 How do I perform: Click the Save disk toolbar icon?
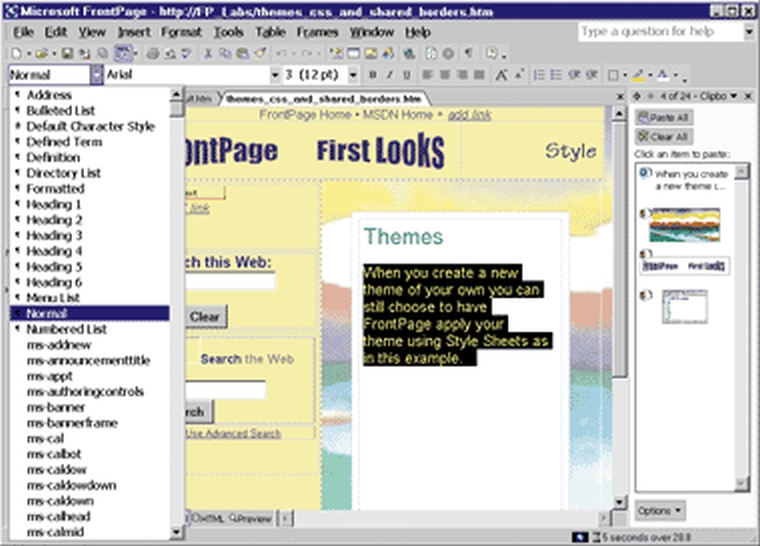click(x=67, y=53)
